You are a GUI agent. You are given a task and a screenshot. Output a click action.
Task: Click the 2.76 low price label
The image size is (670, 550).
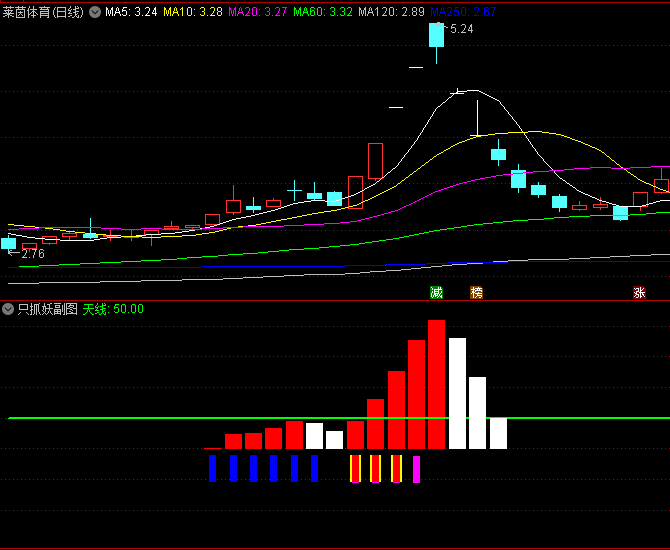pyautogui.click(x=33, y=254)
